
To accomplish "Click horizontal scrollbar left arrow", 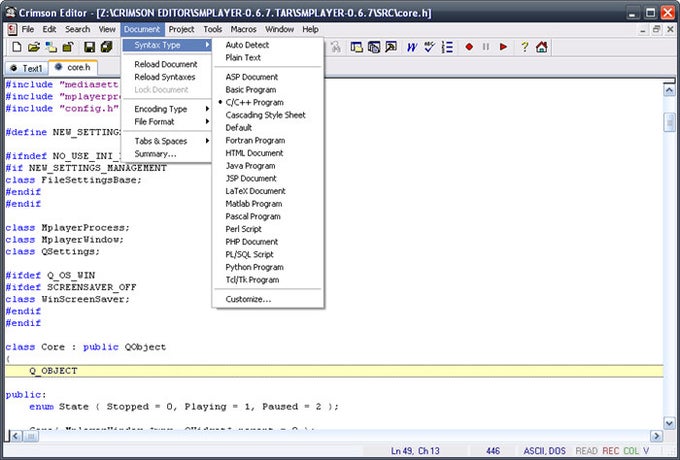I will [x=16, y=436].
